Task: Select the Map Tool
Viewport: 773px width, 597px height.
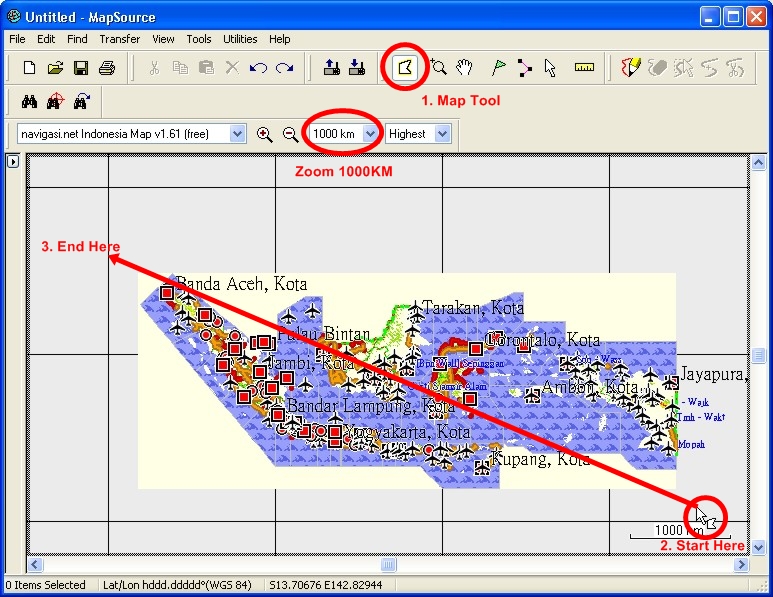Action: pos(405,68)
